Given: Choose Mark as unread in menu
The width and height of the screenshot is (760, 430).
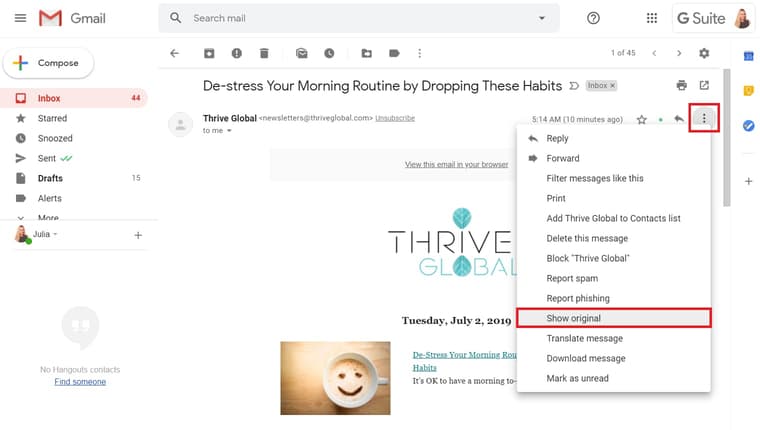Looking at the screenshot, I should (x=614, y=378).
